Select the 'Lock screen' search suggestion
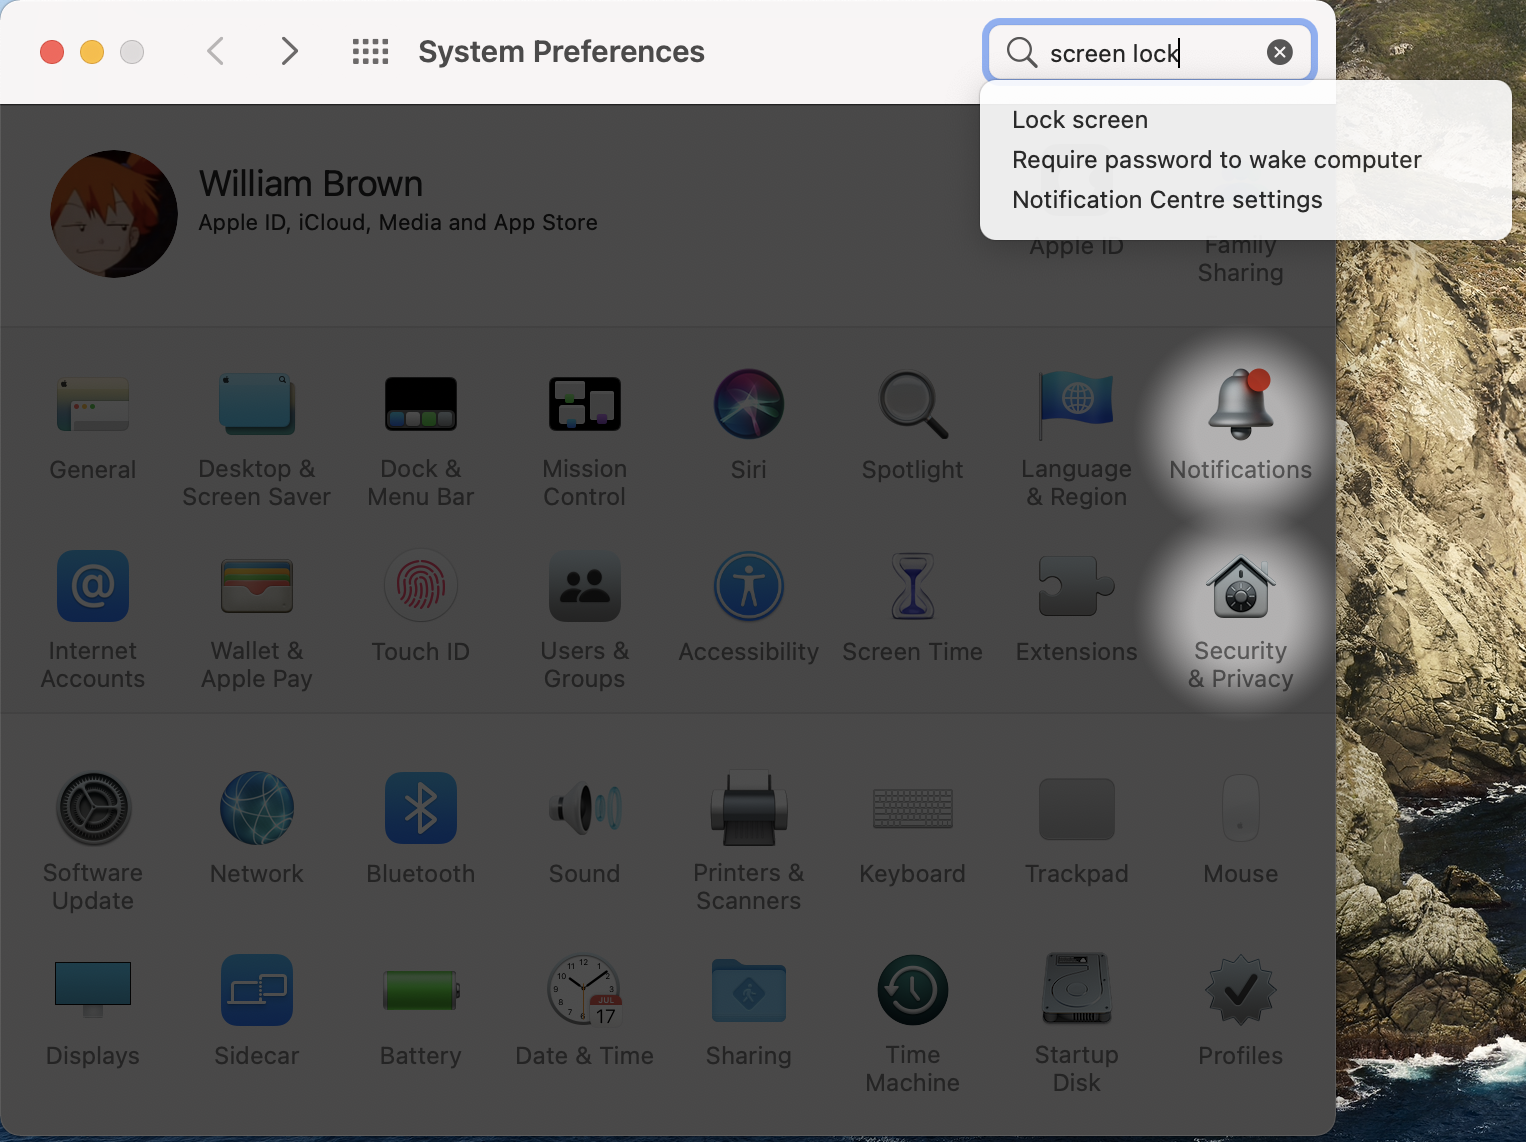The width and height of the screenshot is (1526, 1142). pos(1080,120)
